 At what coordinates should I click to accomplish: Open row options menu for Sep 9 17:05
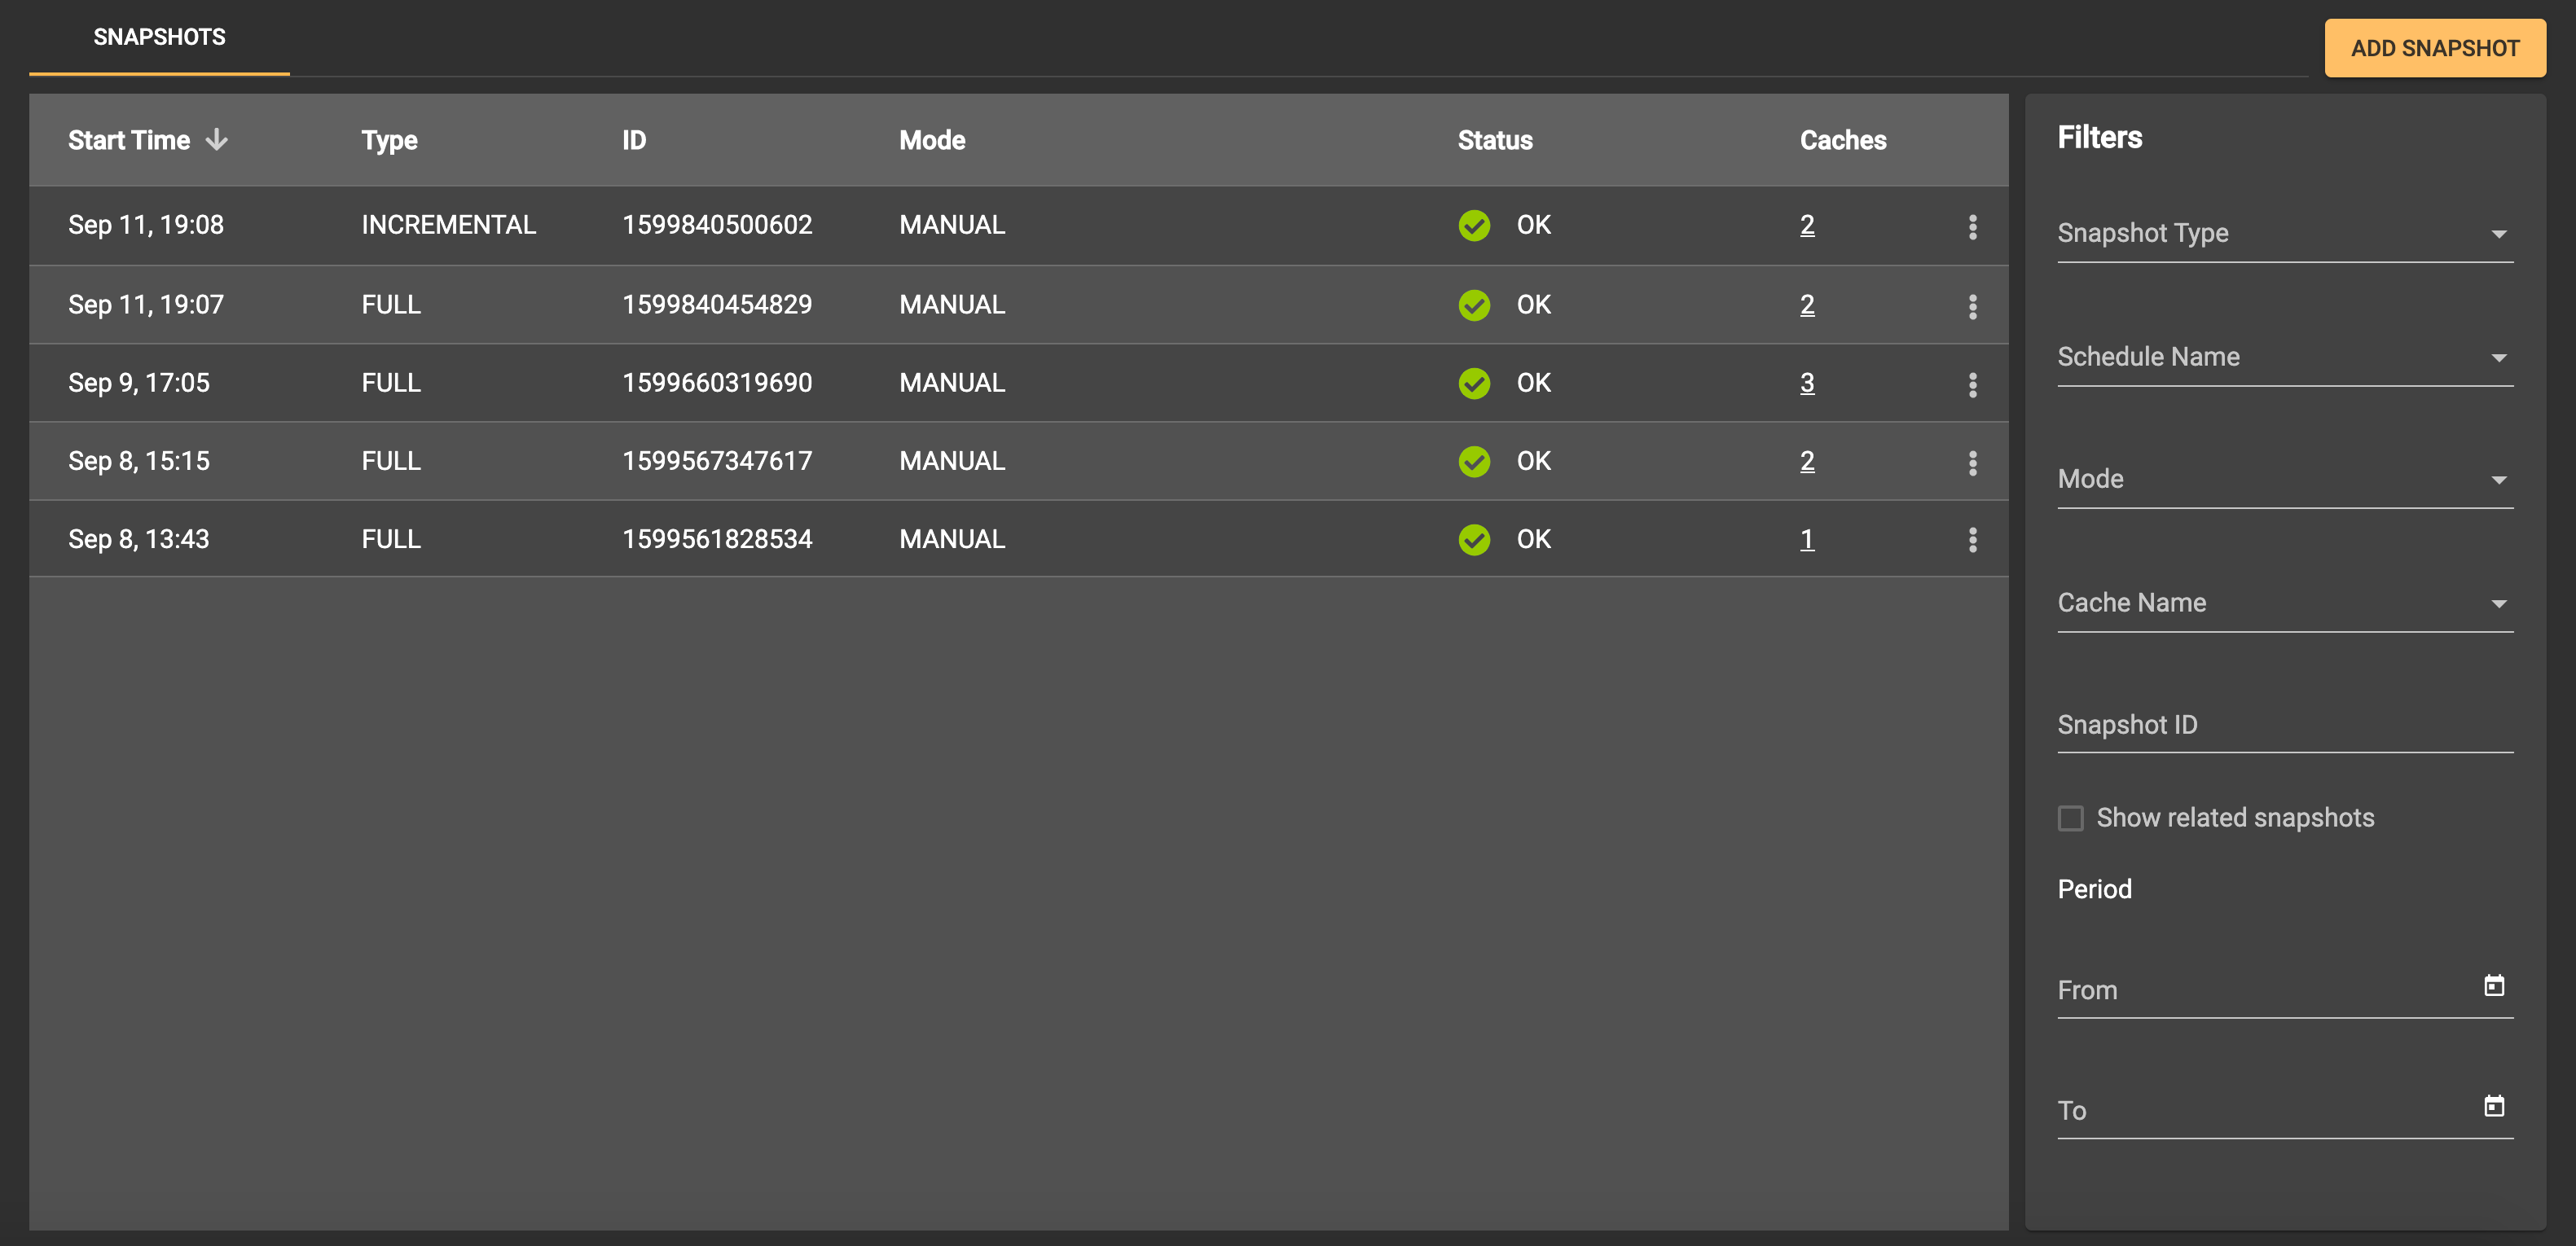(x=1973, y=383)
